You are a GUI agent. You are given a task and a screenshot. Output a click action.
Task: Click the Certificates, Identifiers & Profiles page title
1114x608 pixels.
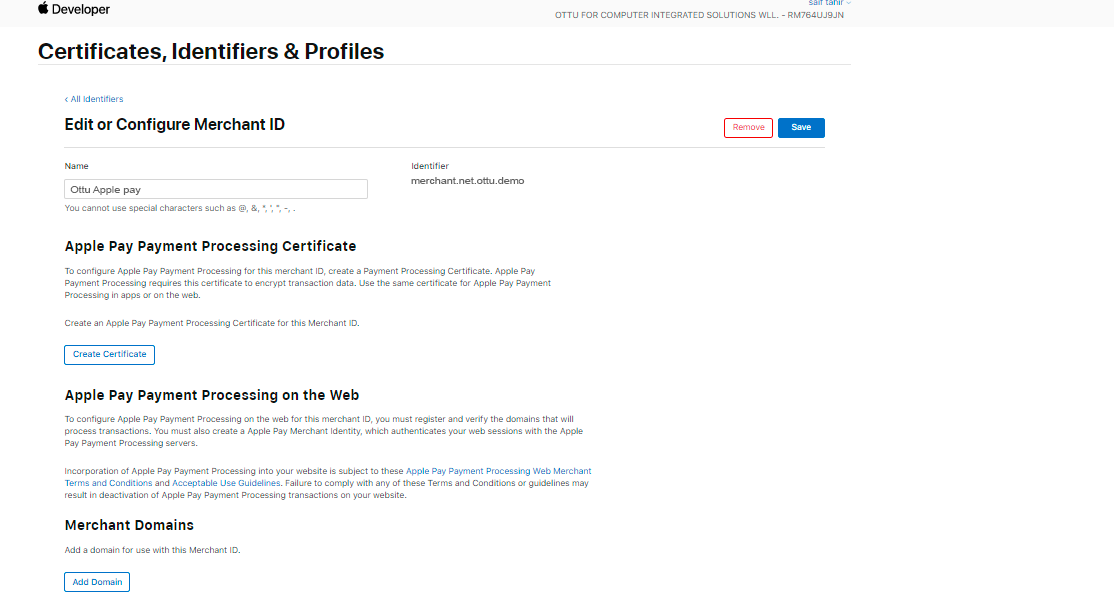211,52
